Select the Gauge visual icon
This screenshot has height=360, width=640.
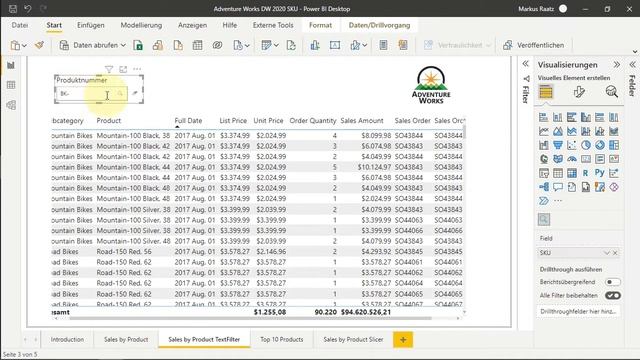pyautogui.click(x=572, y=159)
